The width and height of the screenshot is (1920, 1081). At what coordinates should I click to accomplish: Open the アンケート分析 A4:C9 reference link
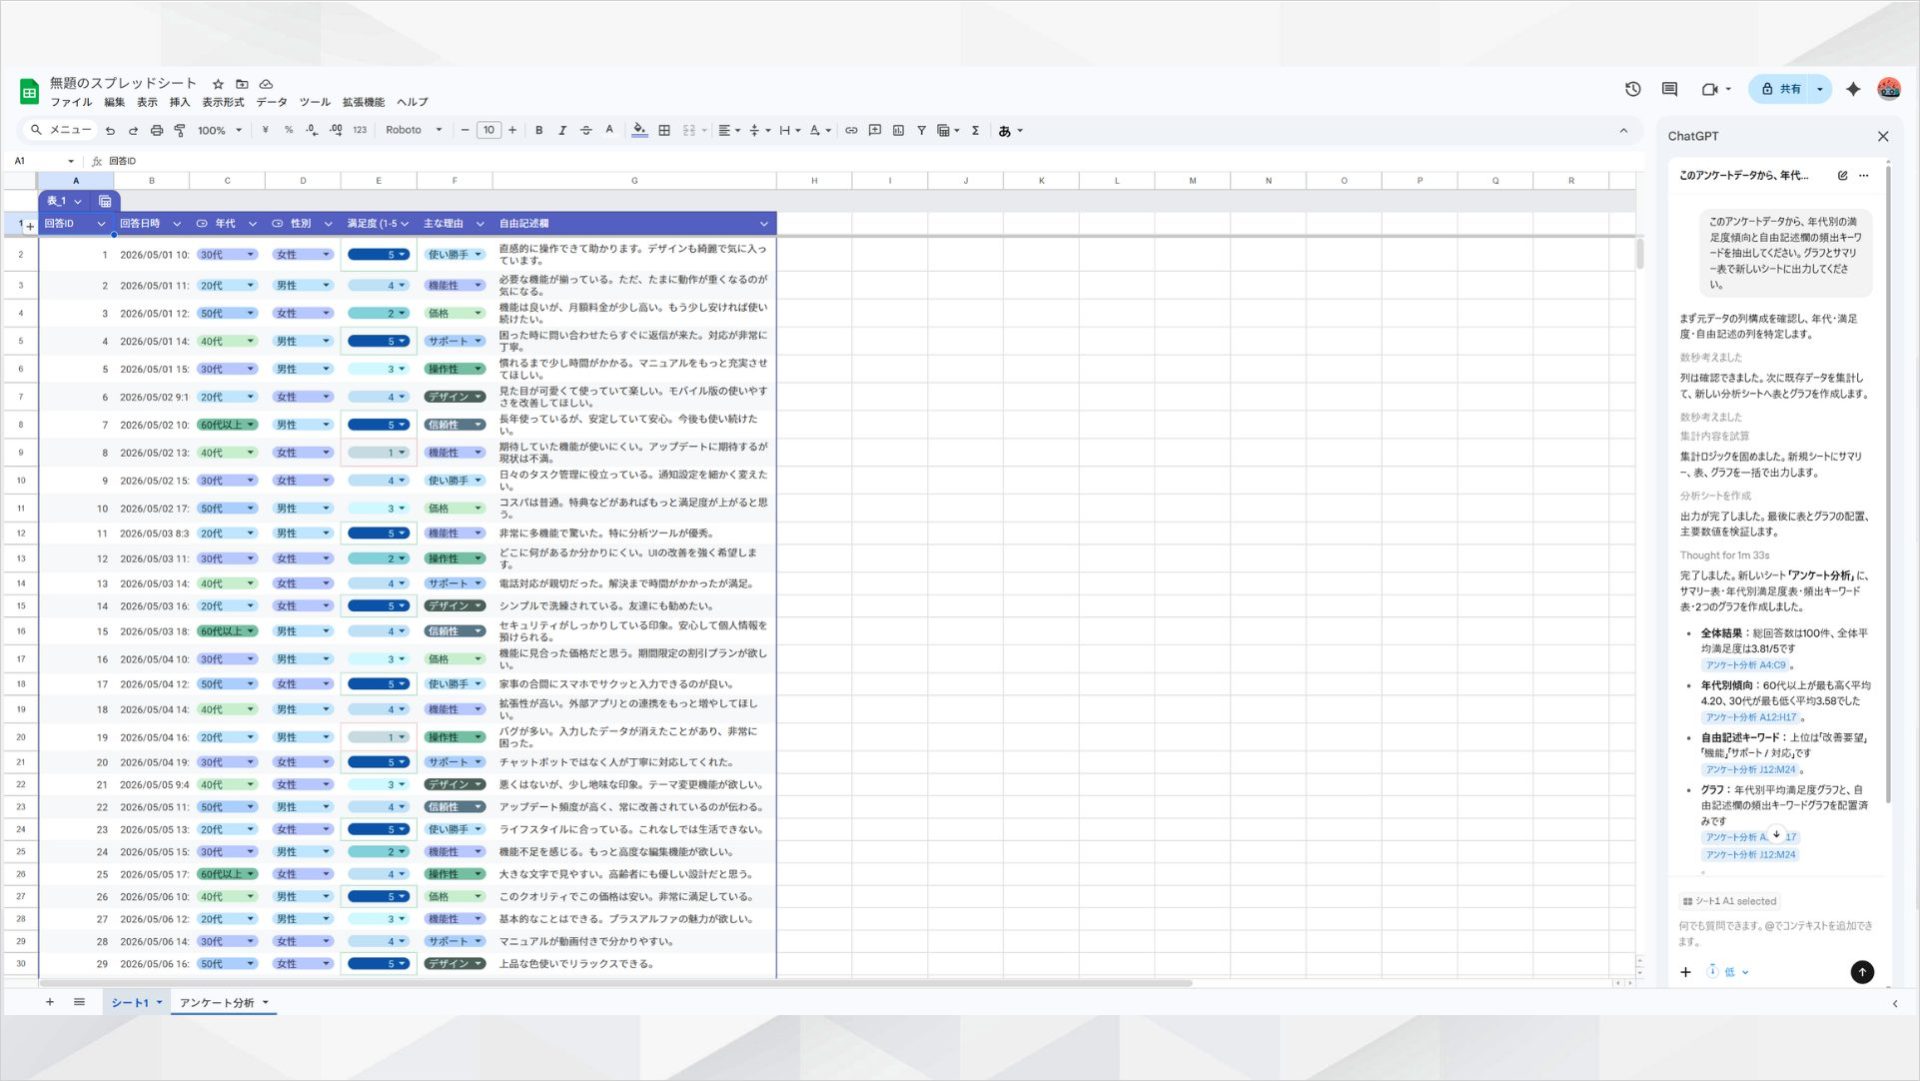[x=1745, y=665]
